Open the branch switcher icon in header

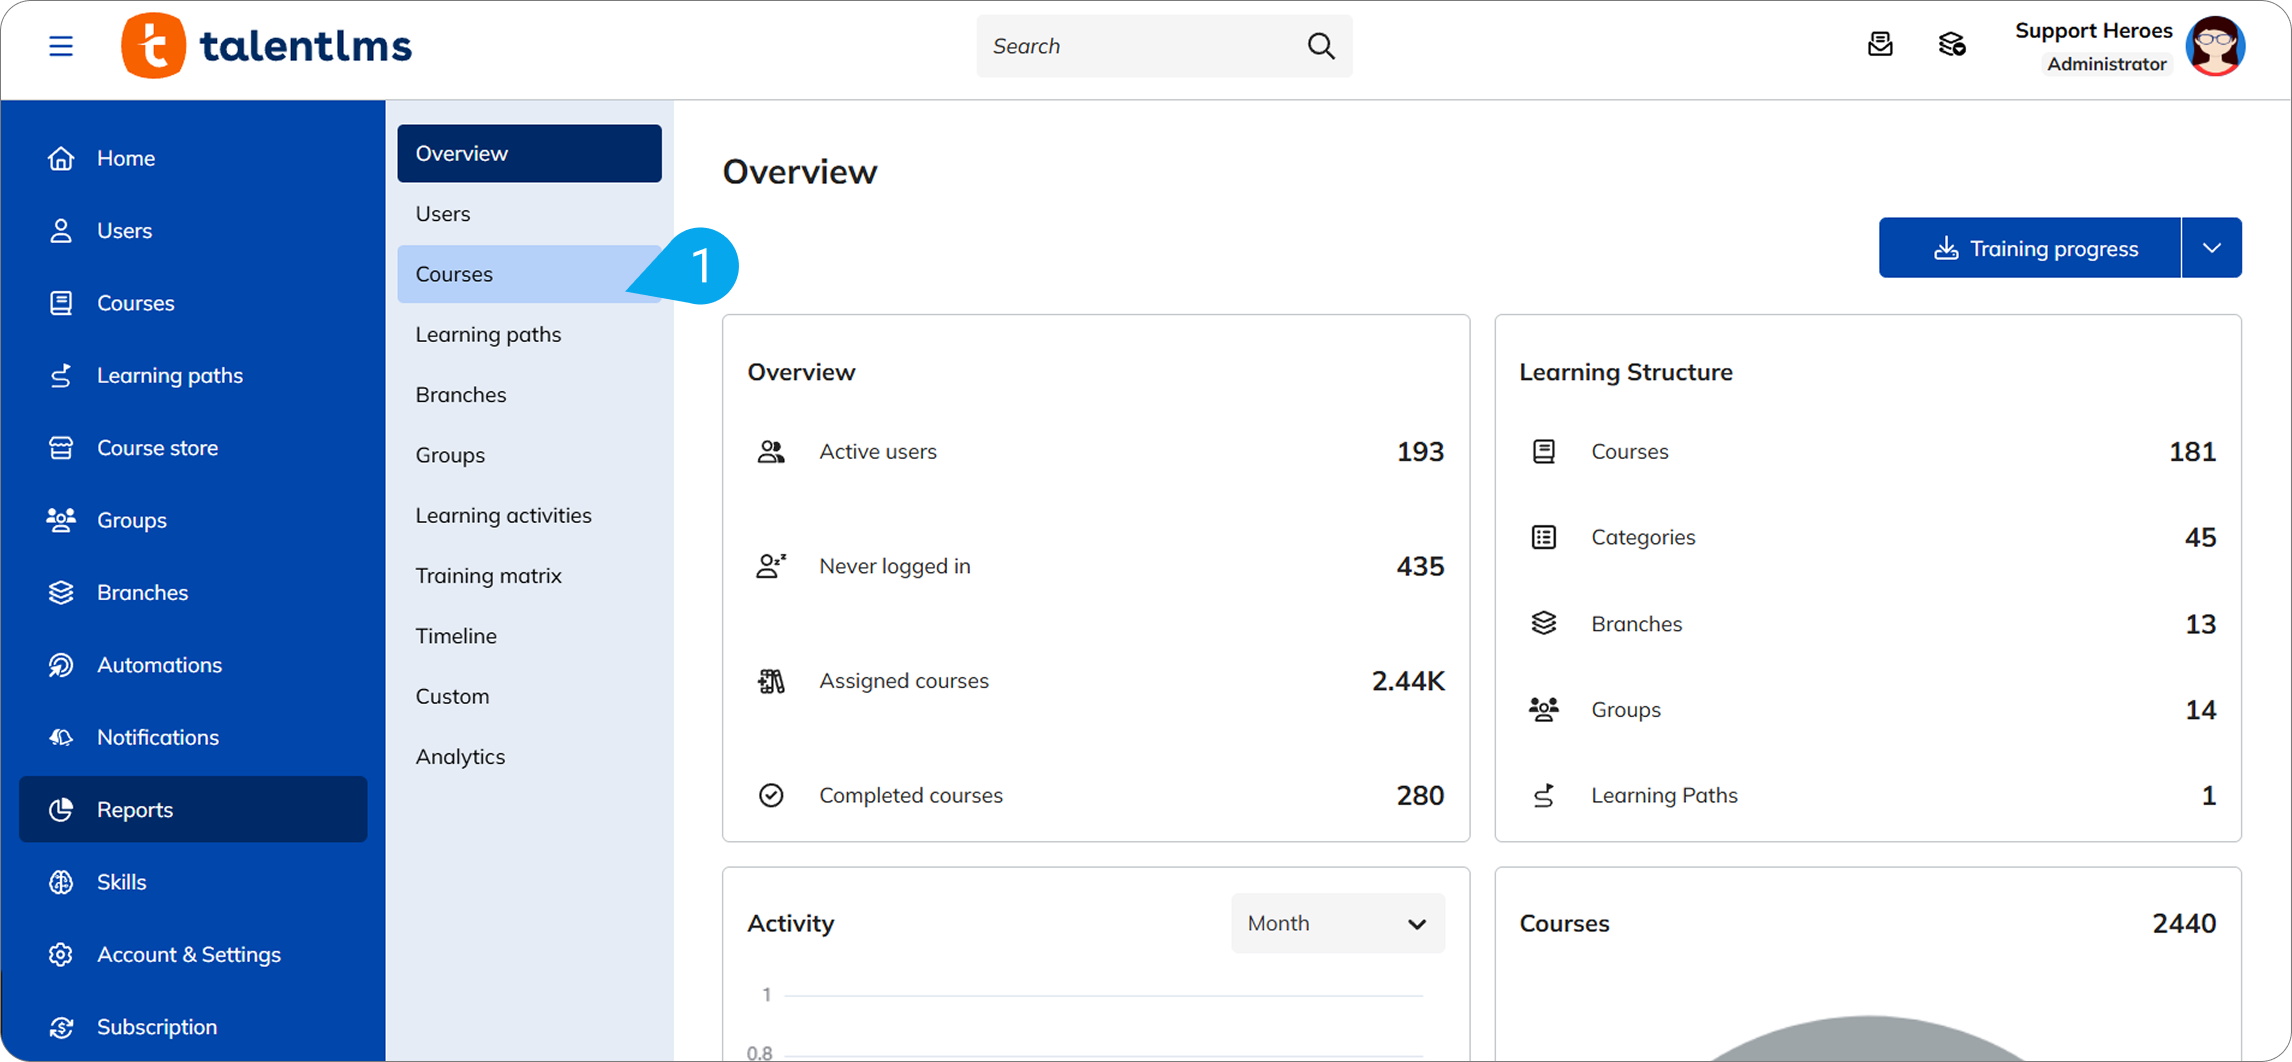pos(1951,45)
